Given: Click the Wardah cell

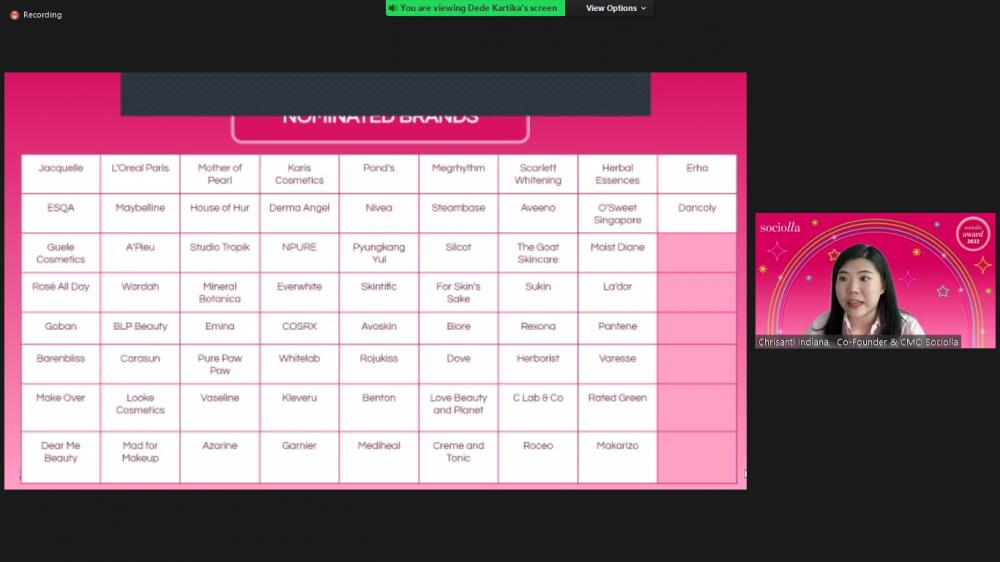Looking at the screenshot, I should click(140, 293).
